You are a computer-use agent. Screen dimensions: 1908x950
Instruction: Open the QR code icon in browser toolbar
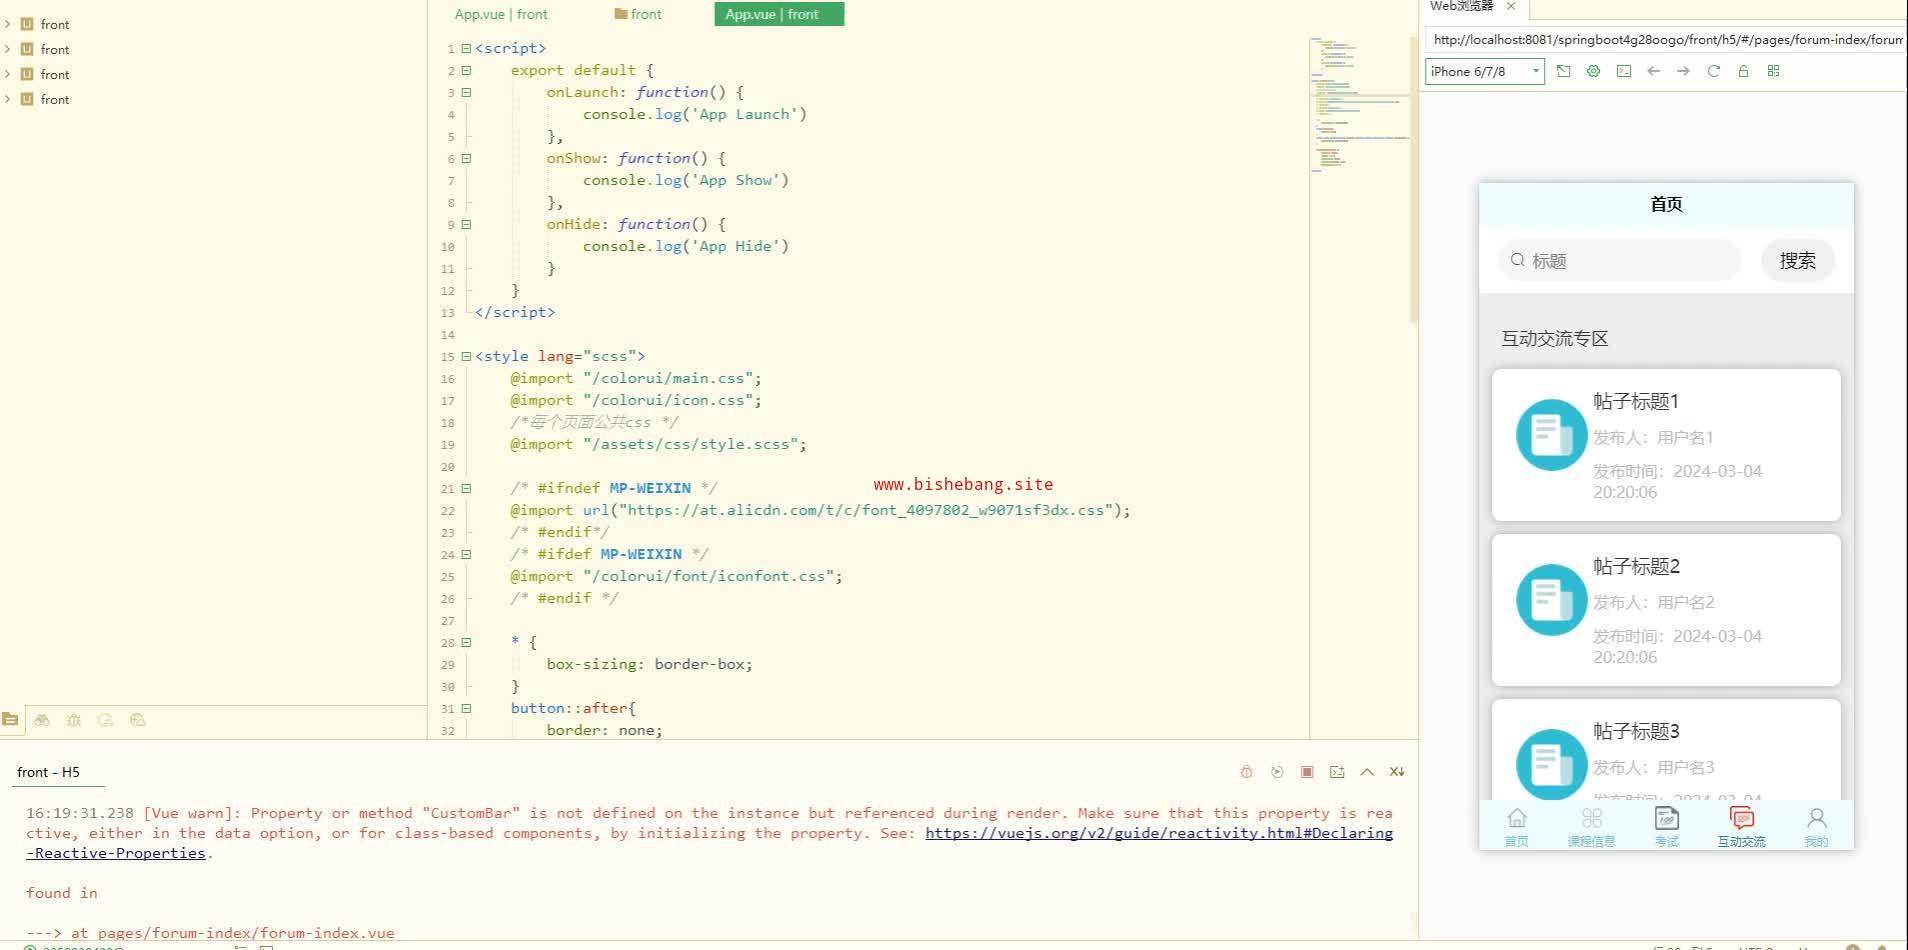pos(1773,71)
